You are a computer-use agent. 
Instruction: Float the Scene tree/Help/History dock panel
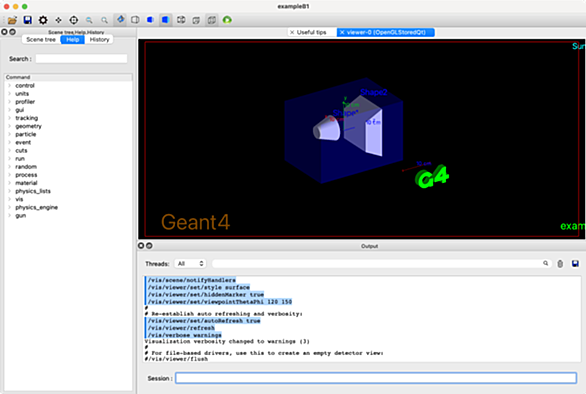(x=12, y=32)
